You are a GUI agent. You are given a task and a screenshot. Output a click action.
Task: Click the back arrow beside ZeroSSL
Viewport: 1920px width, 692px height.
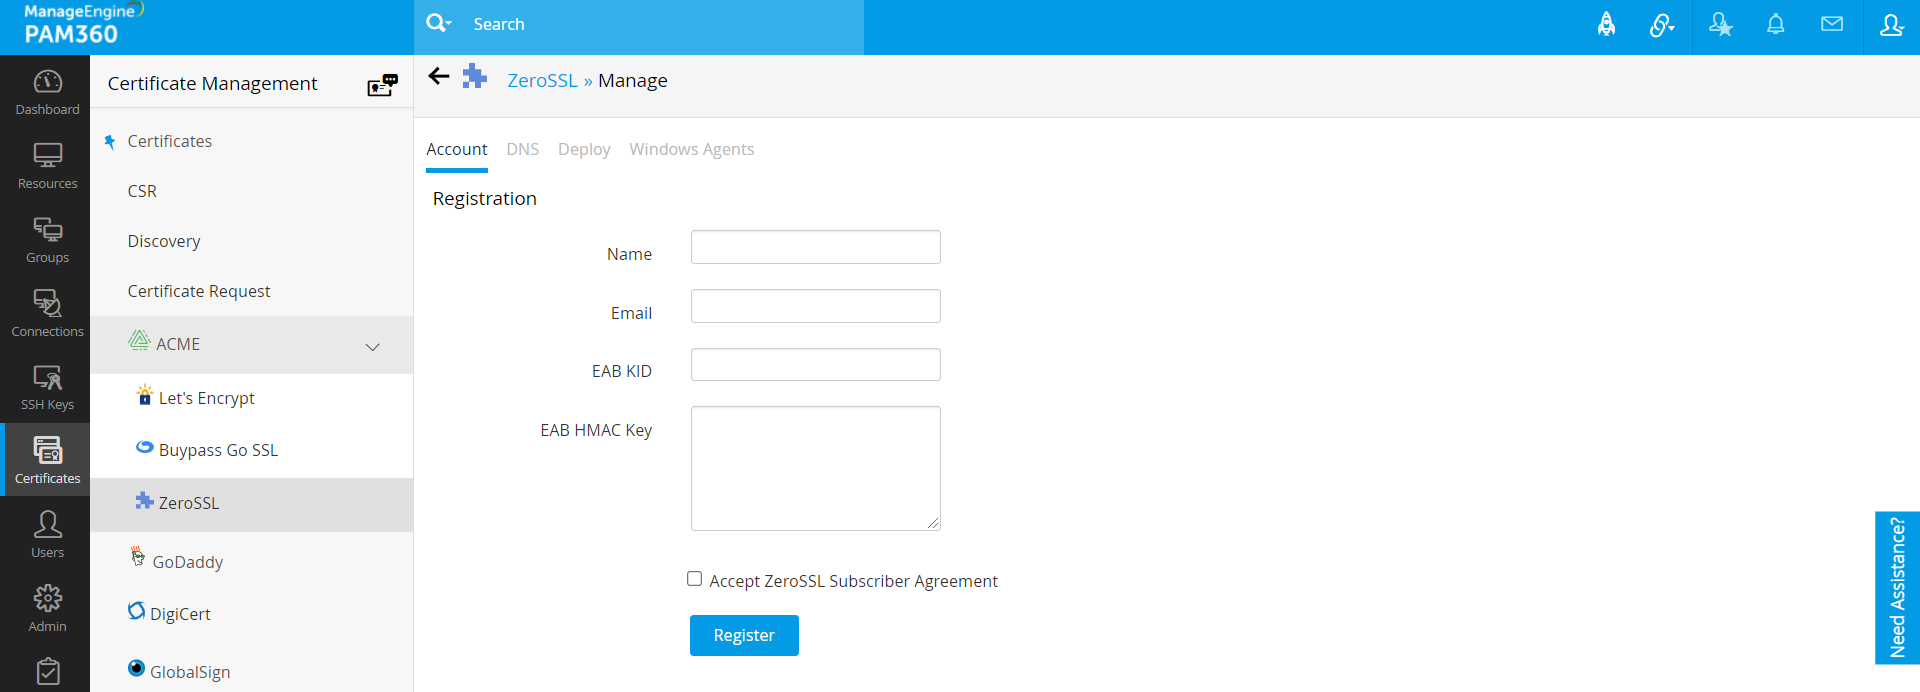[438, 77]
